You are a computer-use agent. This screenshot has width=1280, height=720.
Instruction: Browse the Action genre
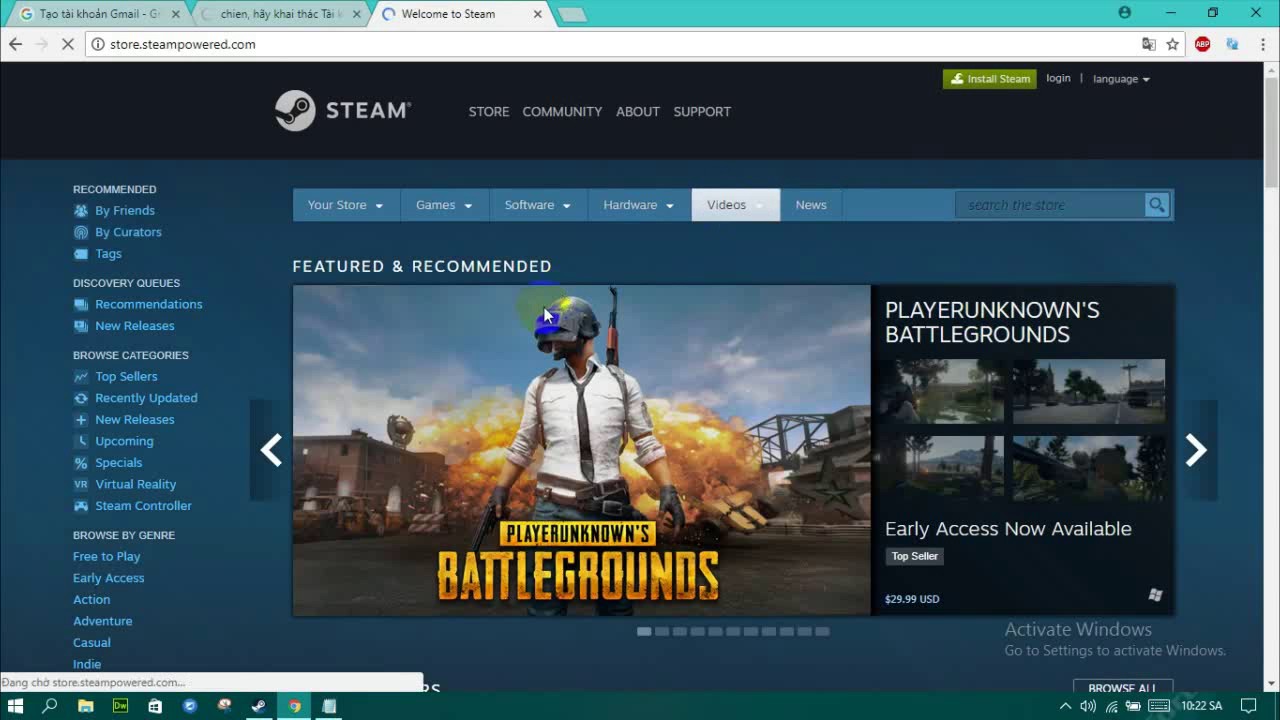tap(91, 600)
